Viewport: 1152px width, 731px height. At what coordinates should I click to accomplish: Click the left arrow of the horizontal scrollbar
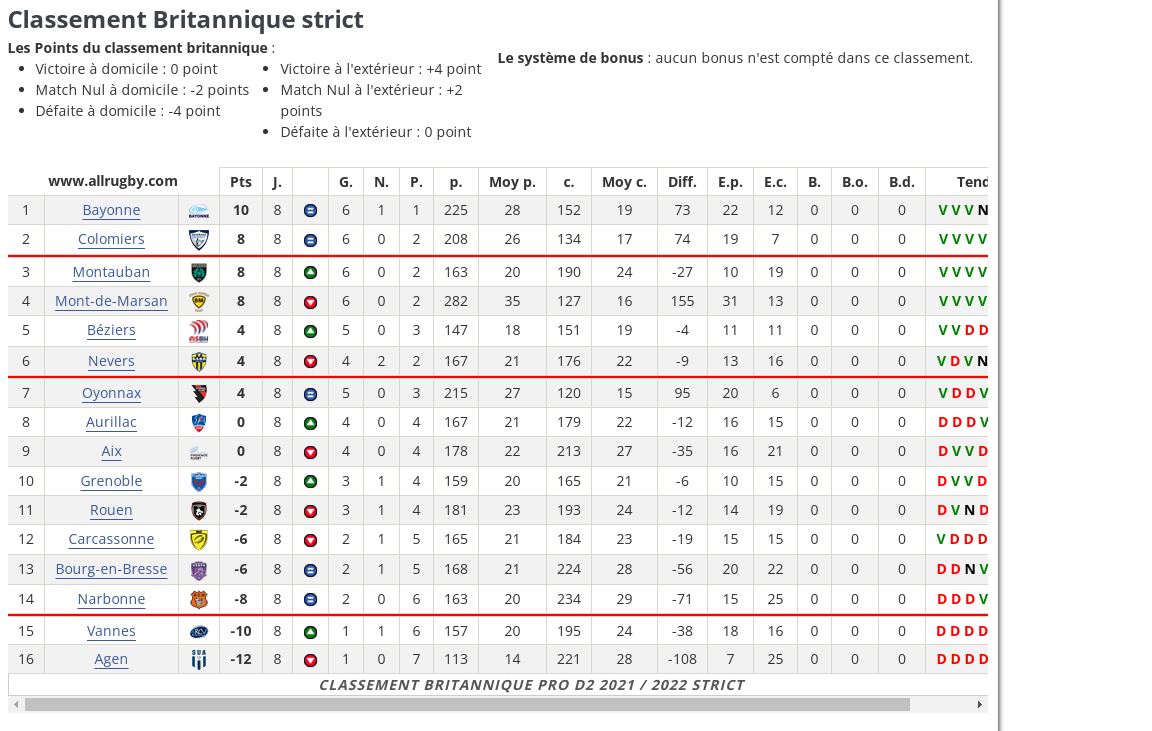coord(16,704)
